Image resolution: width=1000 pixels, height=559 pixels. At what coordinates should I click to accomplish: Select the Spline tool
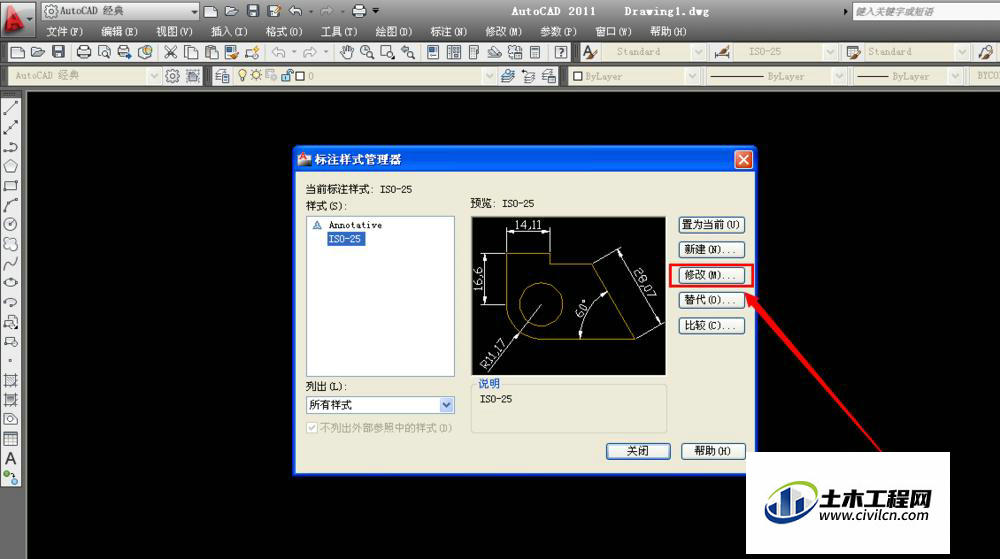tap(10, 263)
